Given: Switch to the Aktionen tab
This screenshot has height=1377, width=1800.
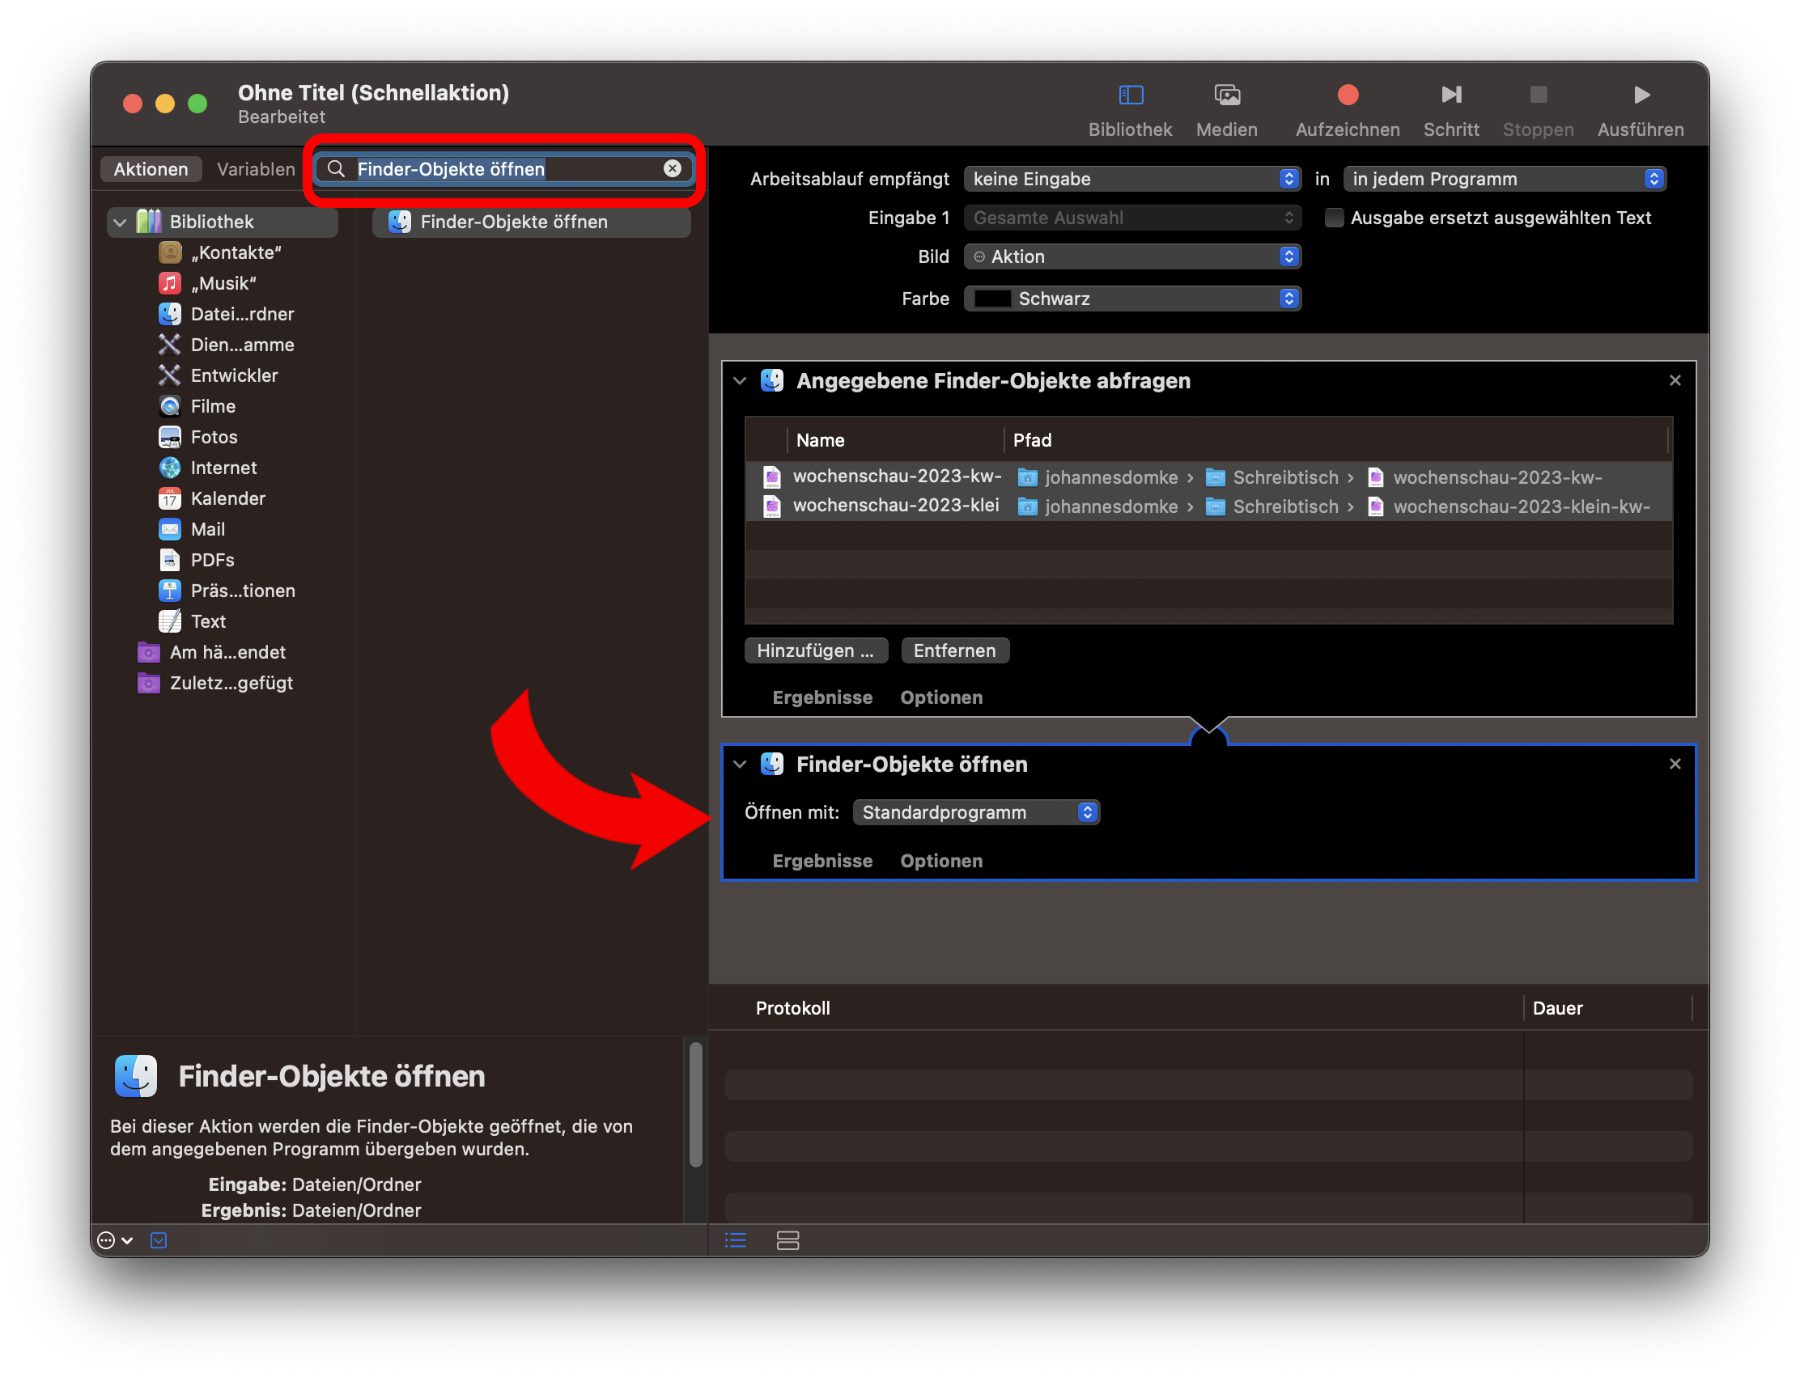Looking at the screenshot, I should click(151, 169).
